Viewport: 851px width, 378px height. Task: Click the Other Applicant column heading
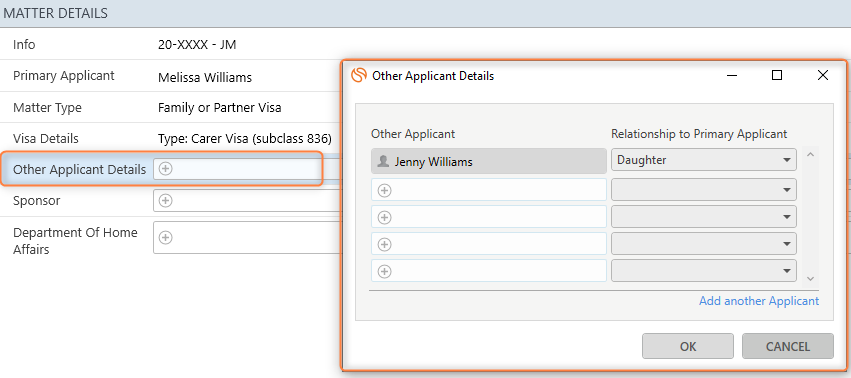click(x=413, y=134)
